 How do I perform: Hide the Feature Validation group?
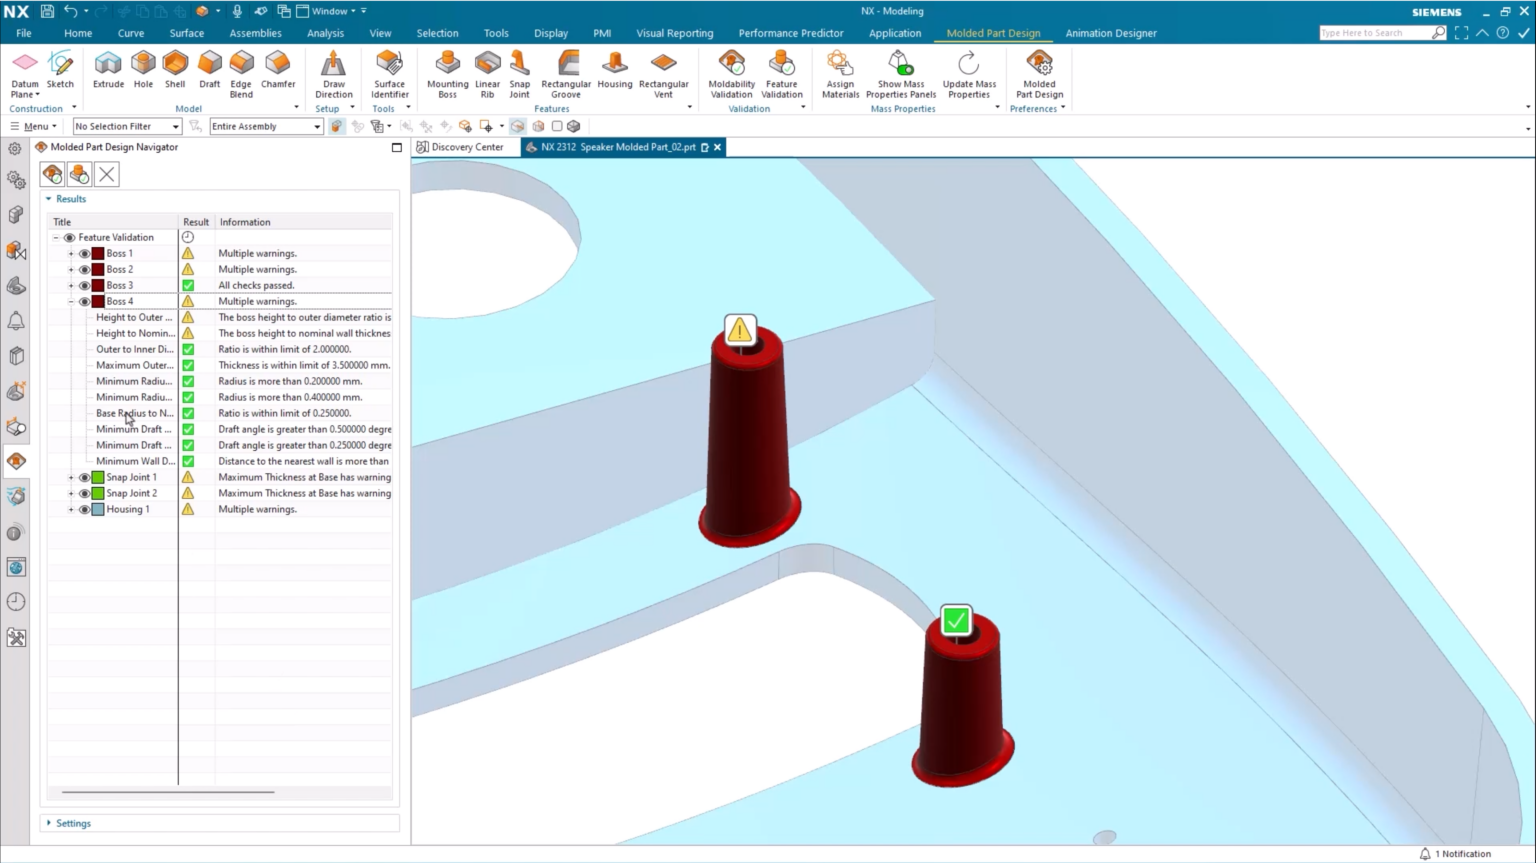coord(69,237)
